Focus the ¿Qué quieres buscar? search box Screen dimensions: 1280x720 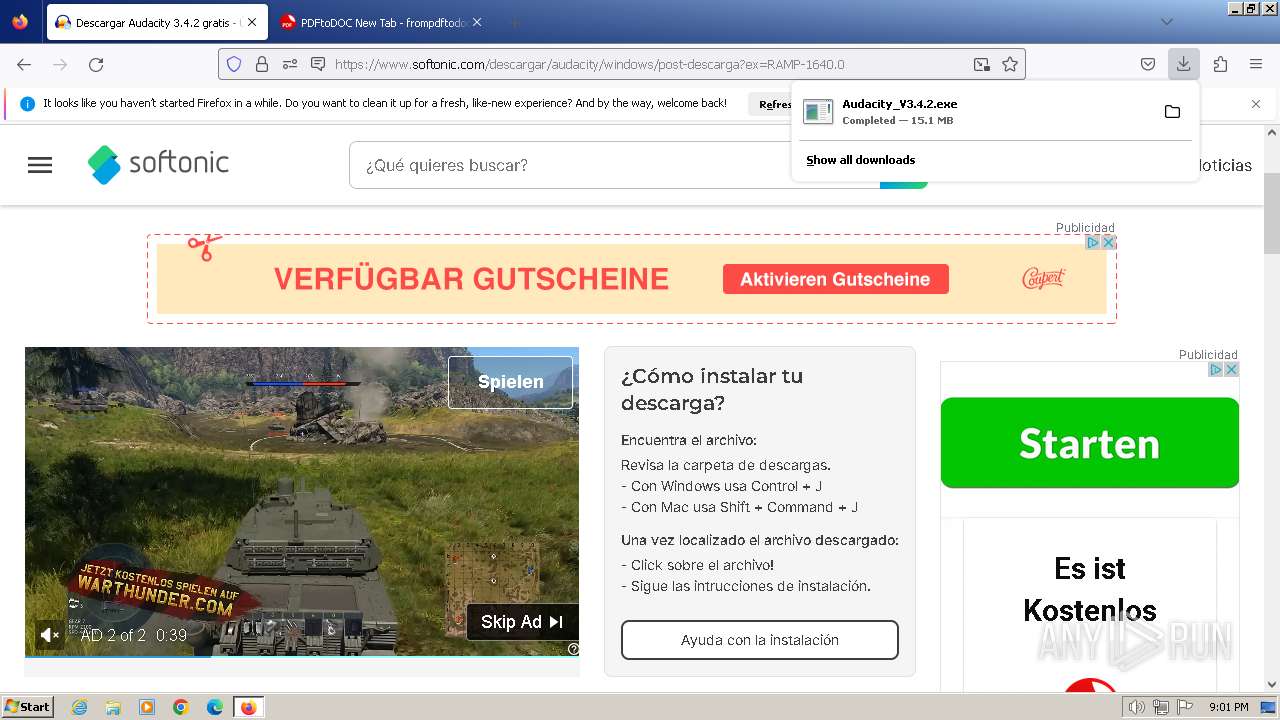click(615, 165)
